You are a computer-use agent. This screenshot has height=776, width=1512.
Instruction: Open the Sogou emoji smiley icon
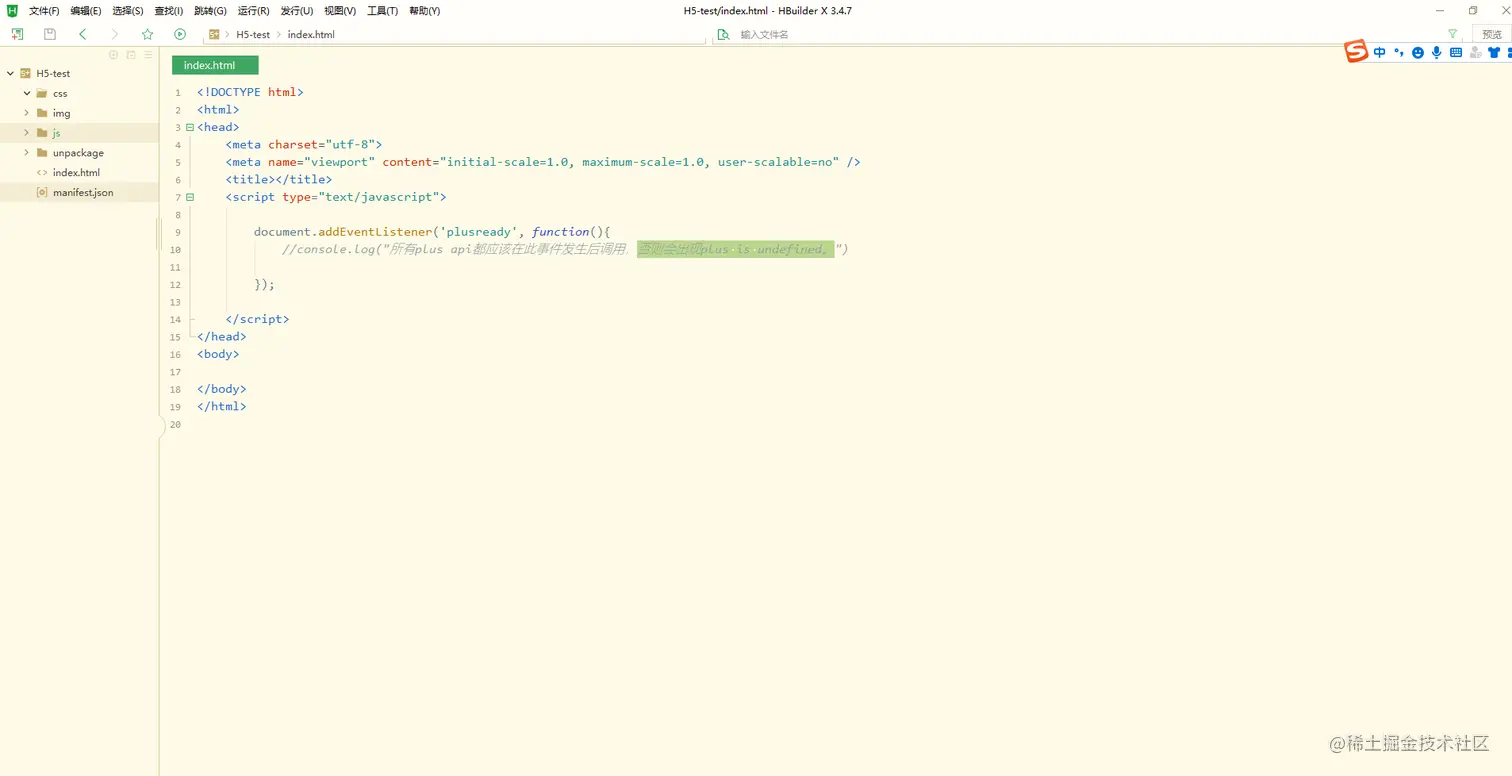point(1418,53)
